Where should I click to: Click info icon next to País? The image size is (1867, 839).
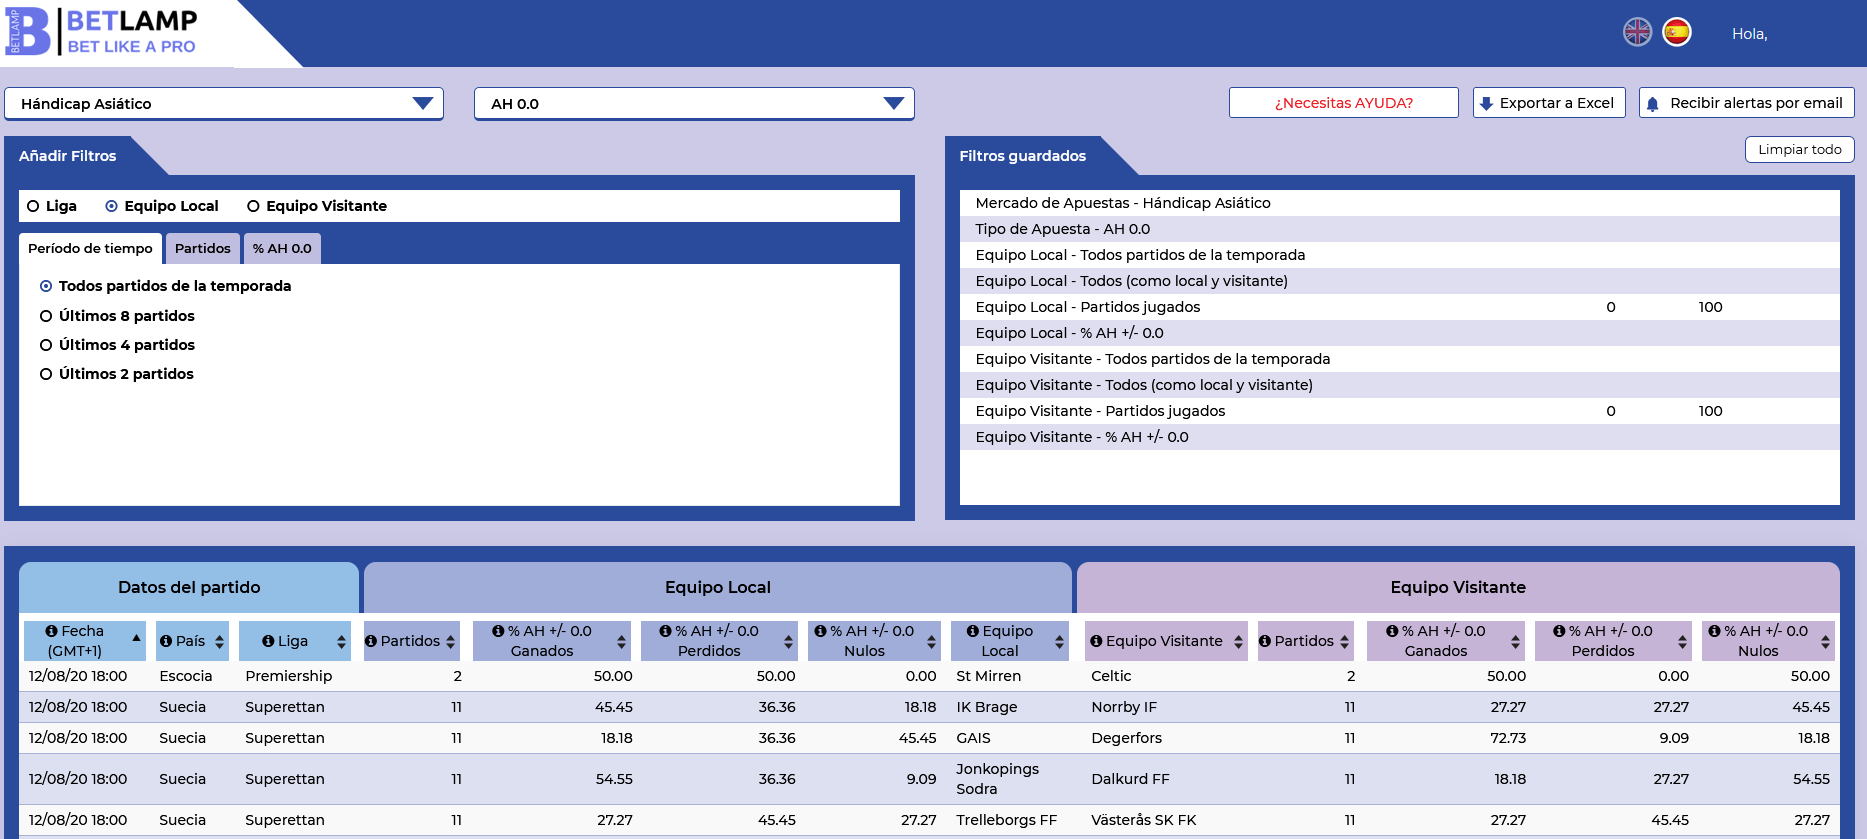pos(166,641)
